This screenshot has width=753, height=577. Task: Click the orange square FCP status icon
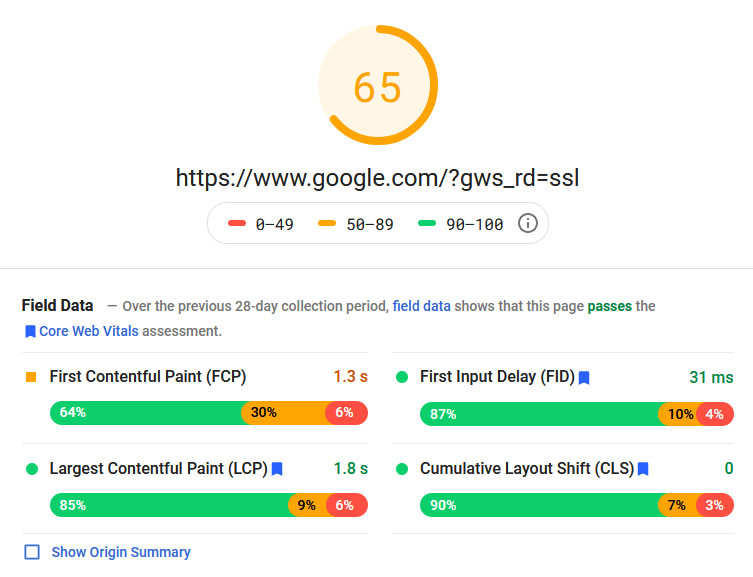coord(31,377)
